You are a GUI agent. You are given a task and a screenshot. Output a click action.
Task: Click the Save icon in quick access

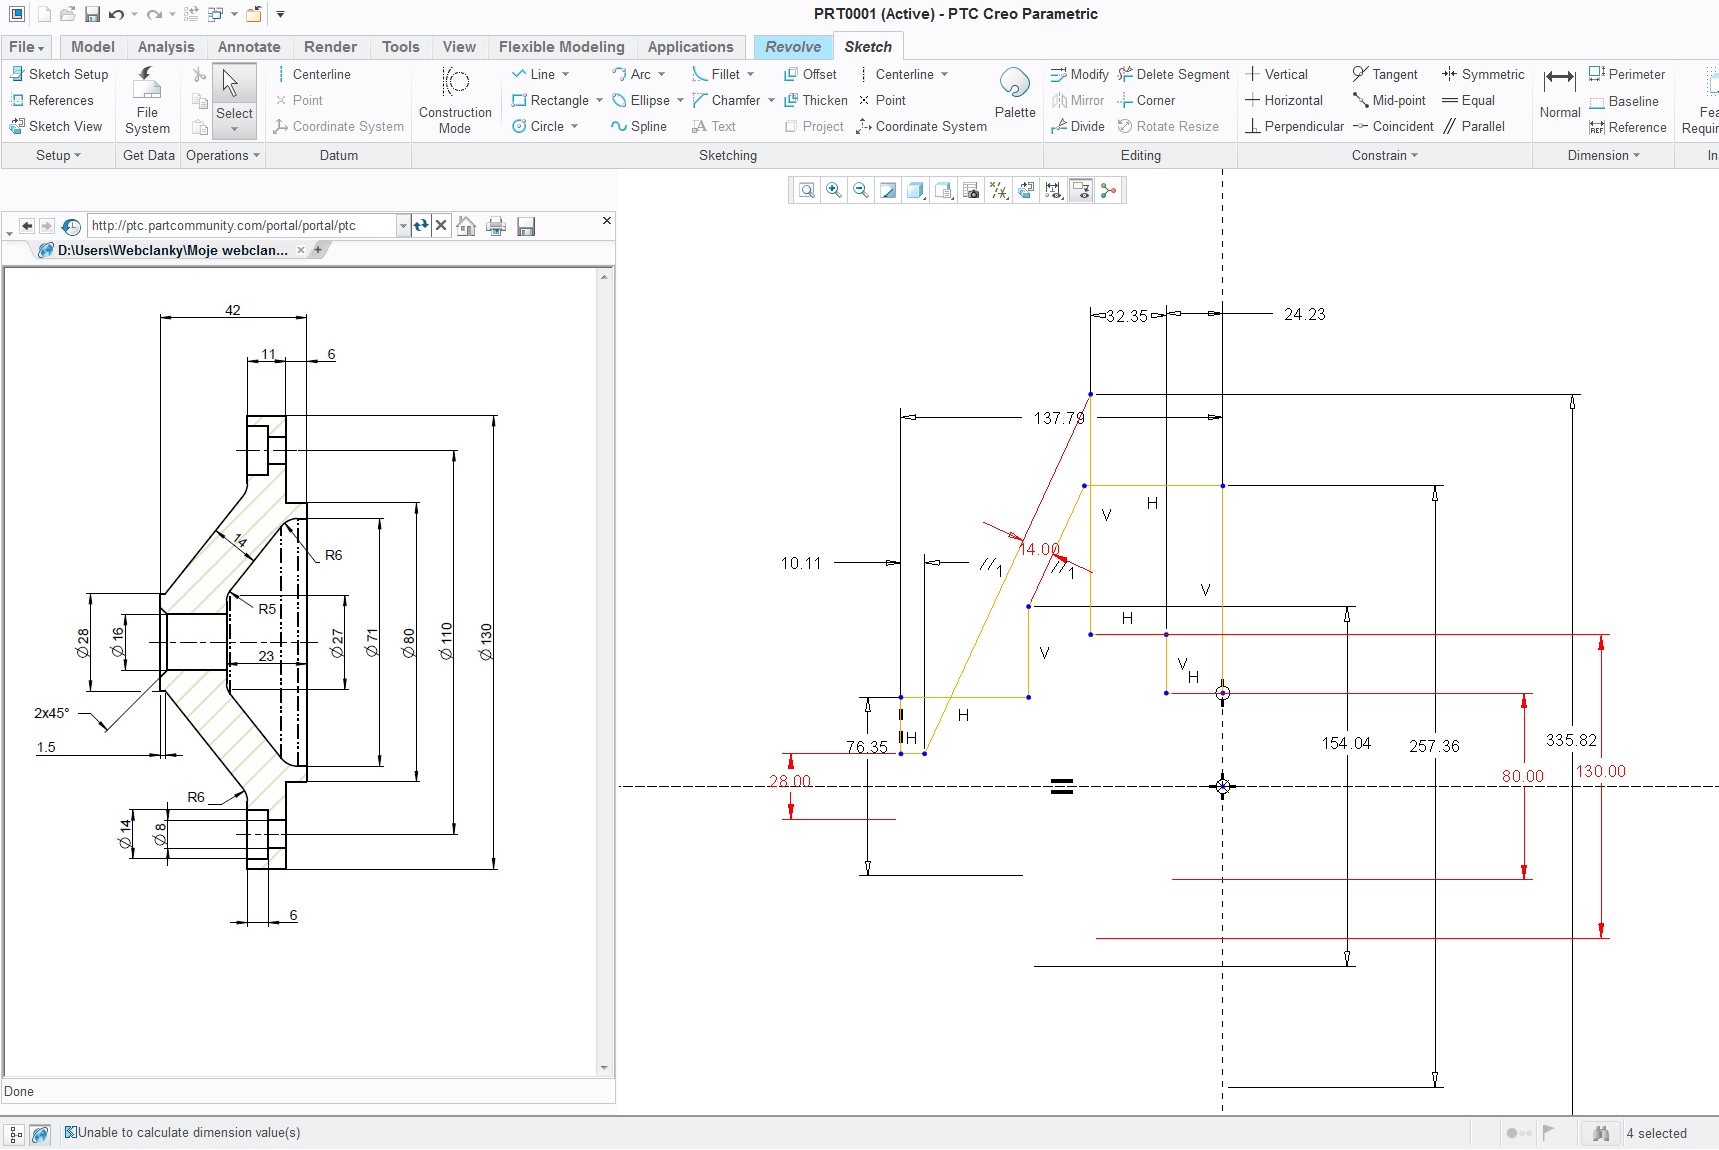[x=92, y=14]
